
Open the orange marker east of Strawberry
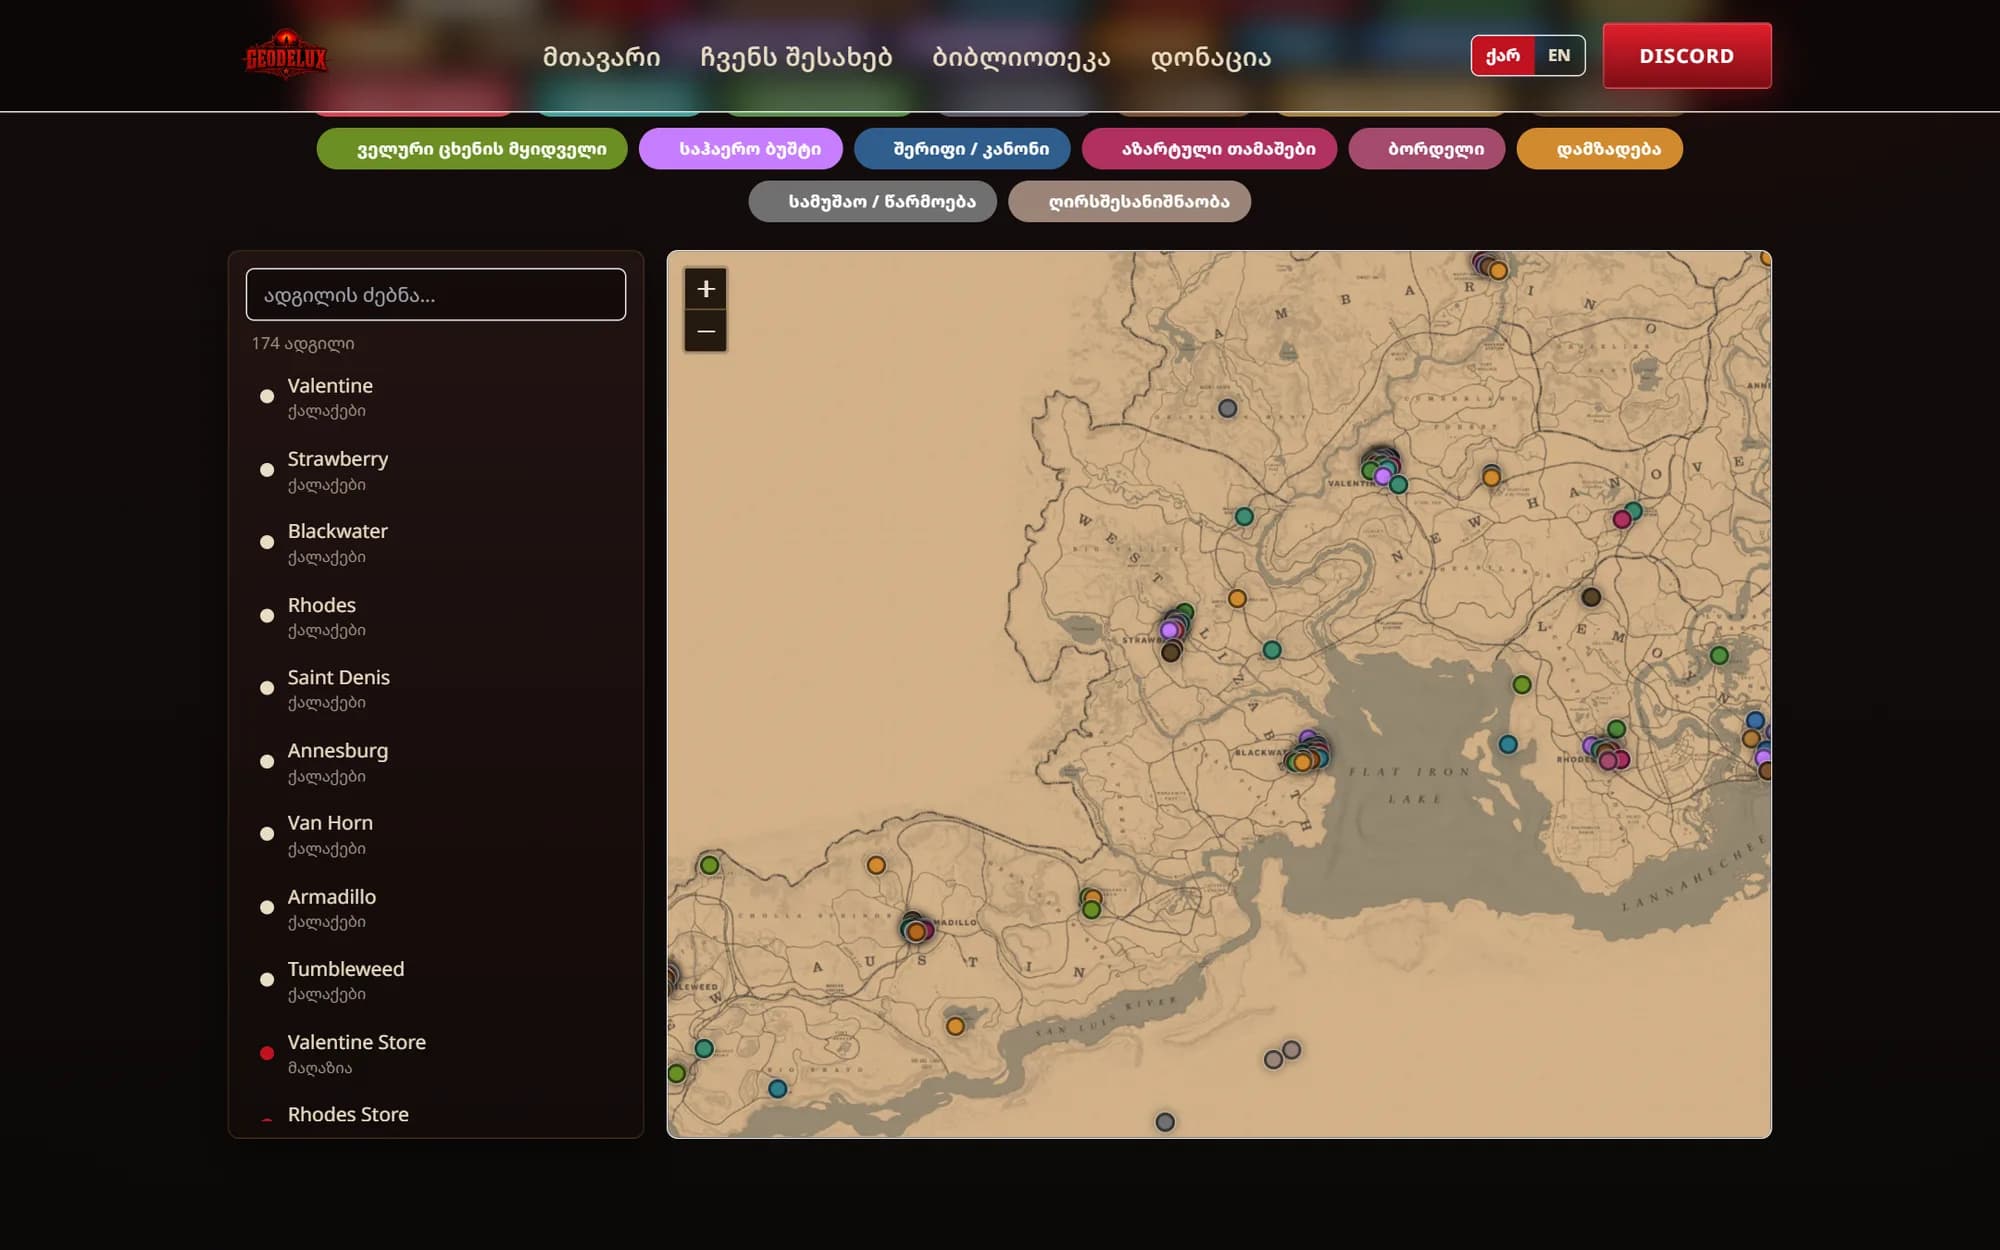1237,598
